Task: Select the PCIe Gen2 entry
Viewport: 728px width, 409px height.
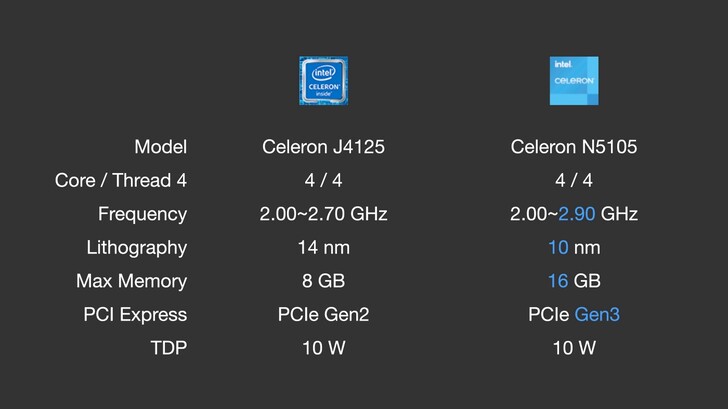Action: [323, 314]
